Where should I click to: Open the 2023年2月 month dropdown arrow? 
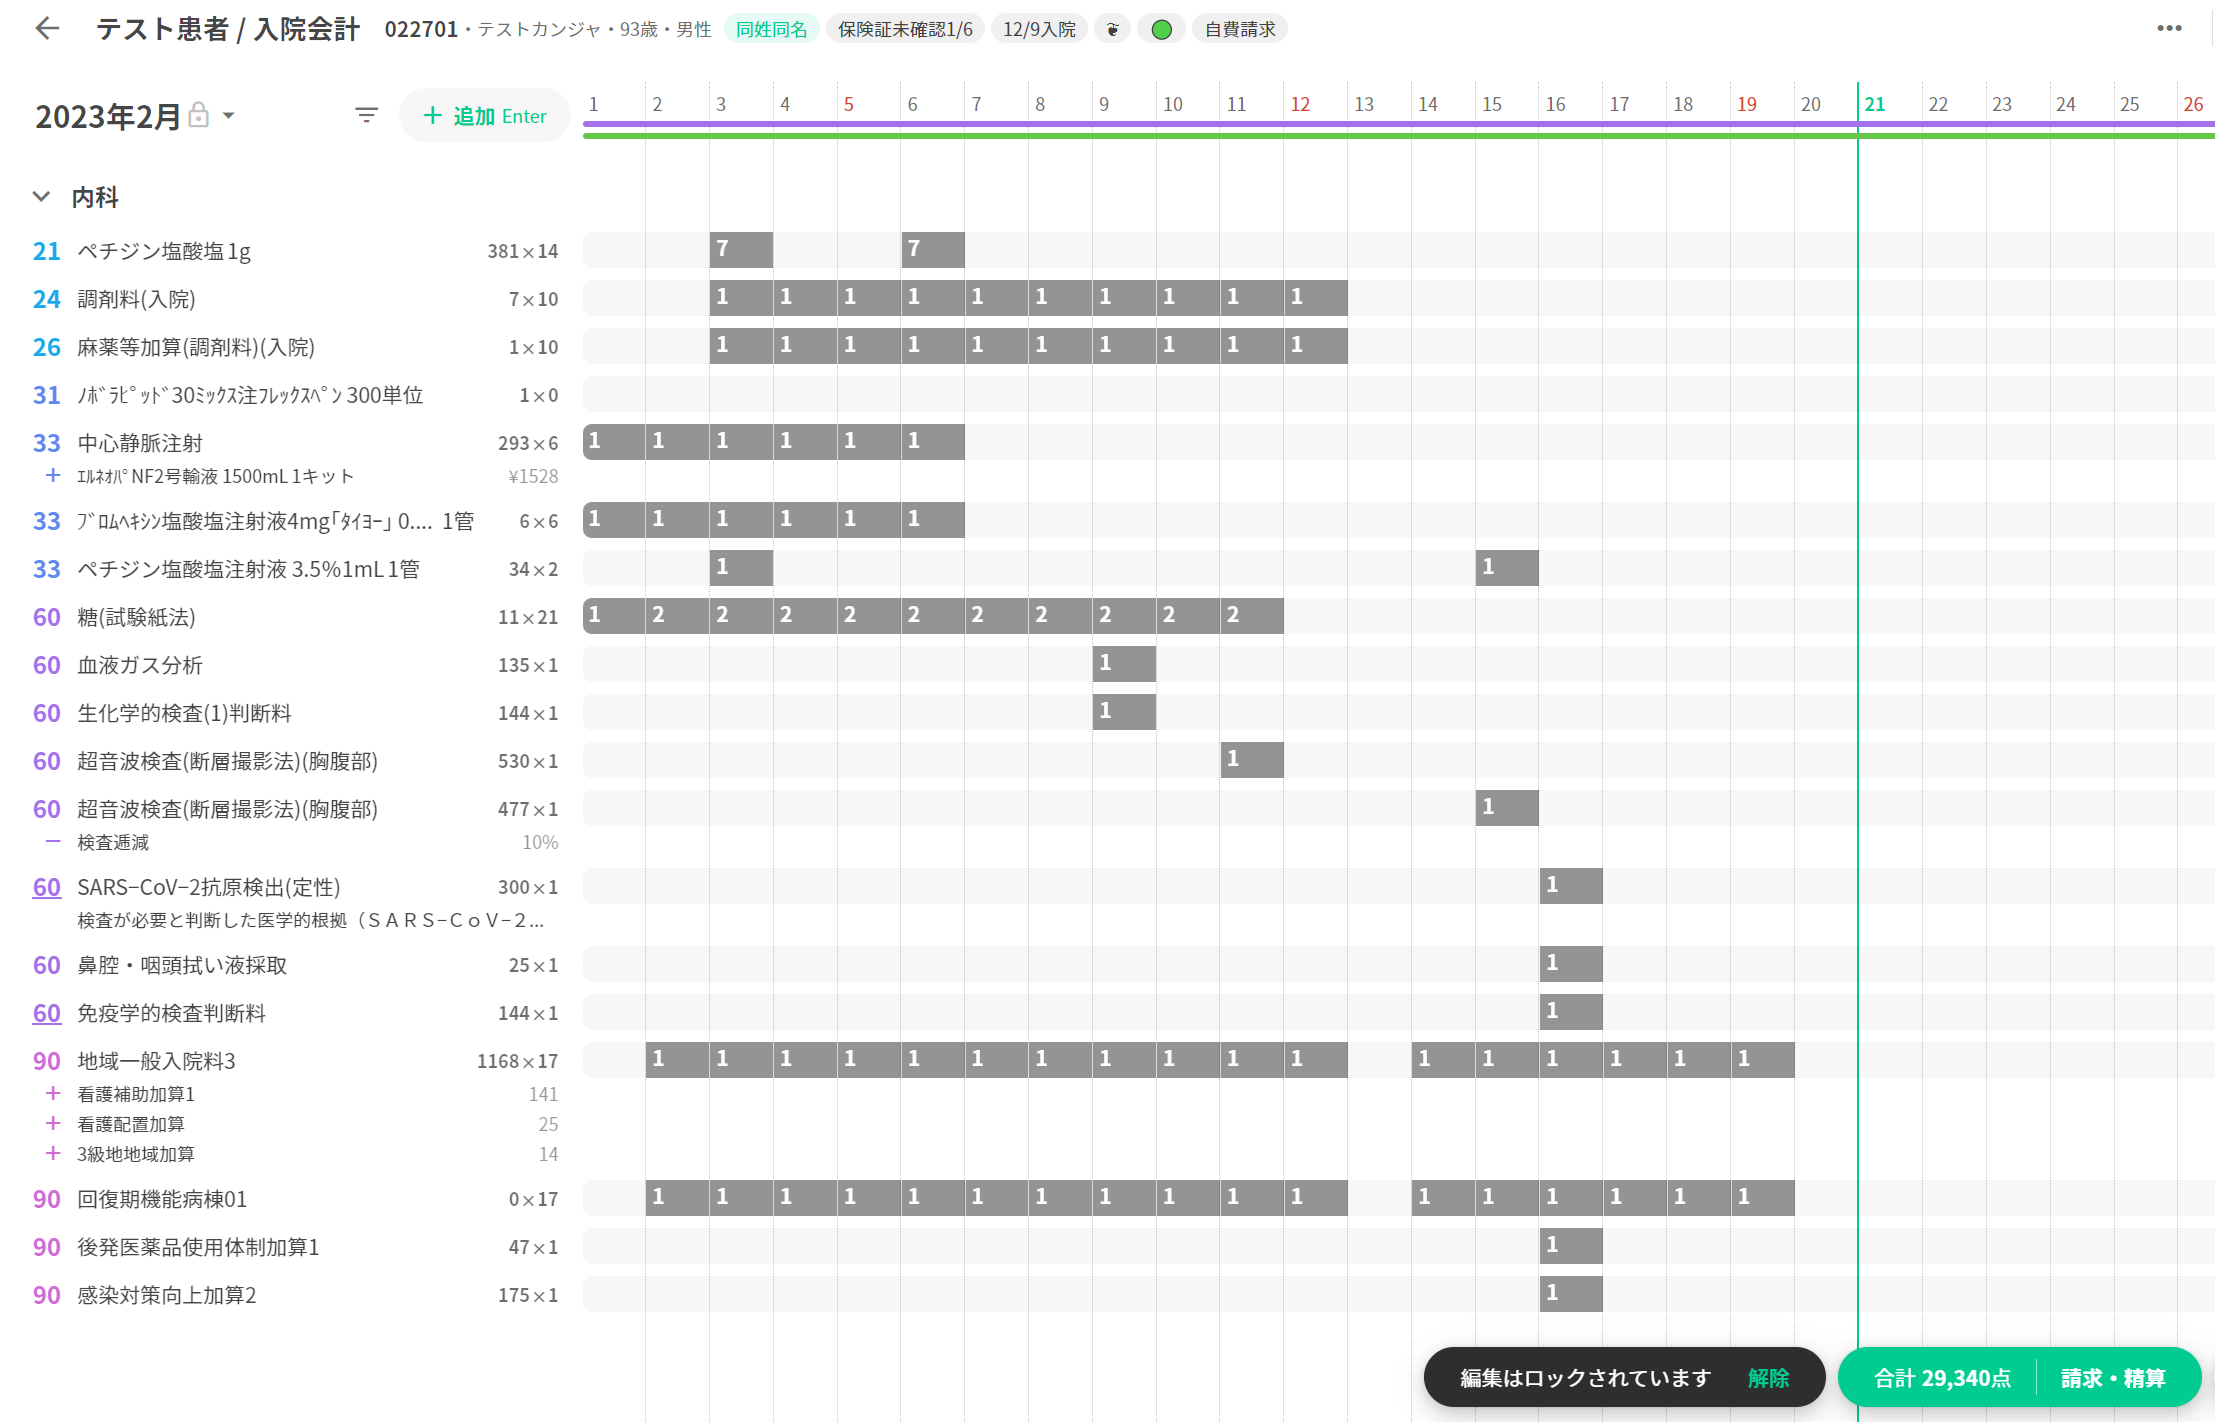coord(229,116)
